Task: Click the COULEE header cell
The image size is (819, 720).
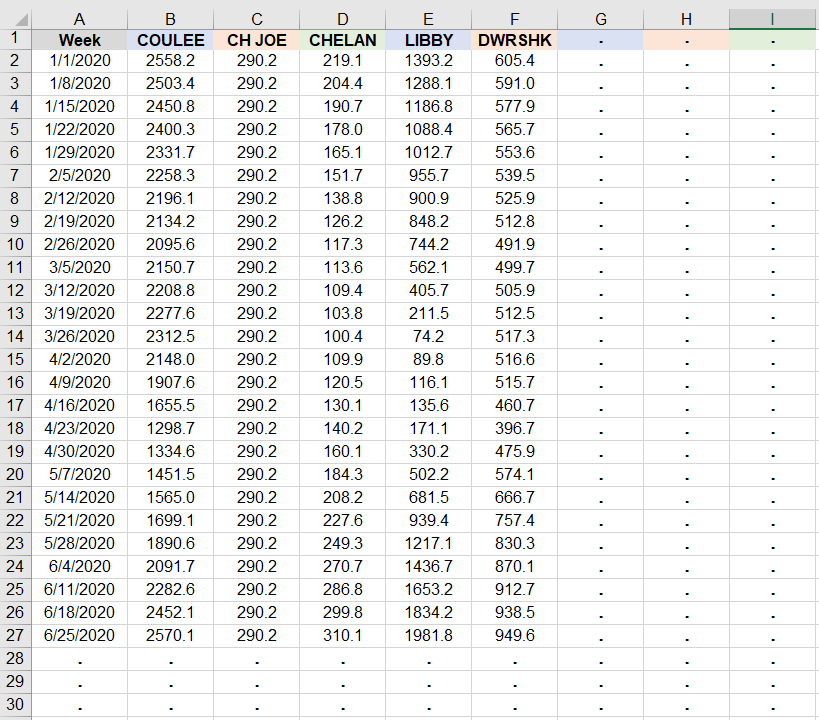Action: coord(171,40)
